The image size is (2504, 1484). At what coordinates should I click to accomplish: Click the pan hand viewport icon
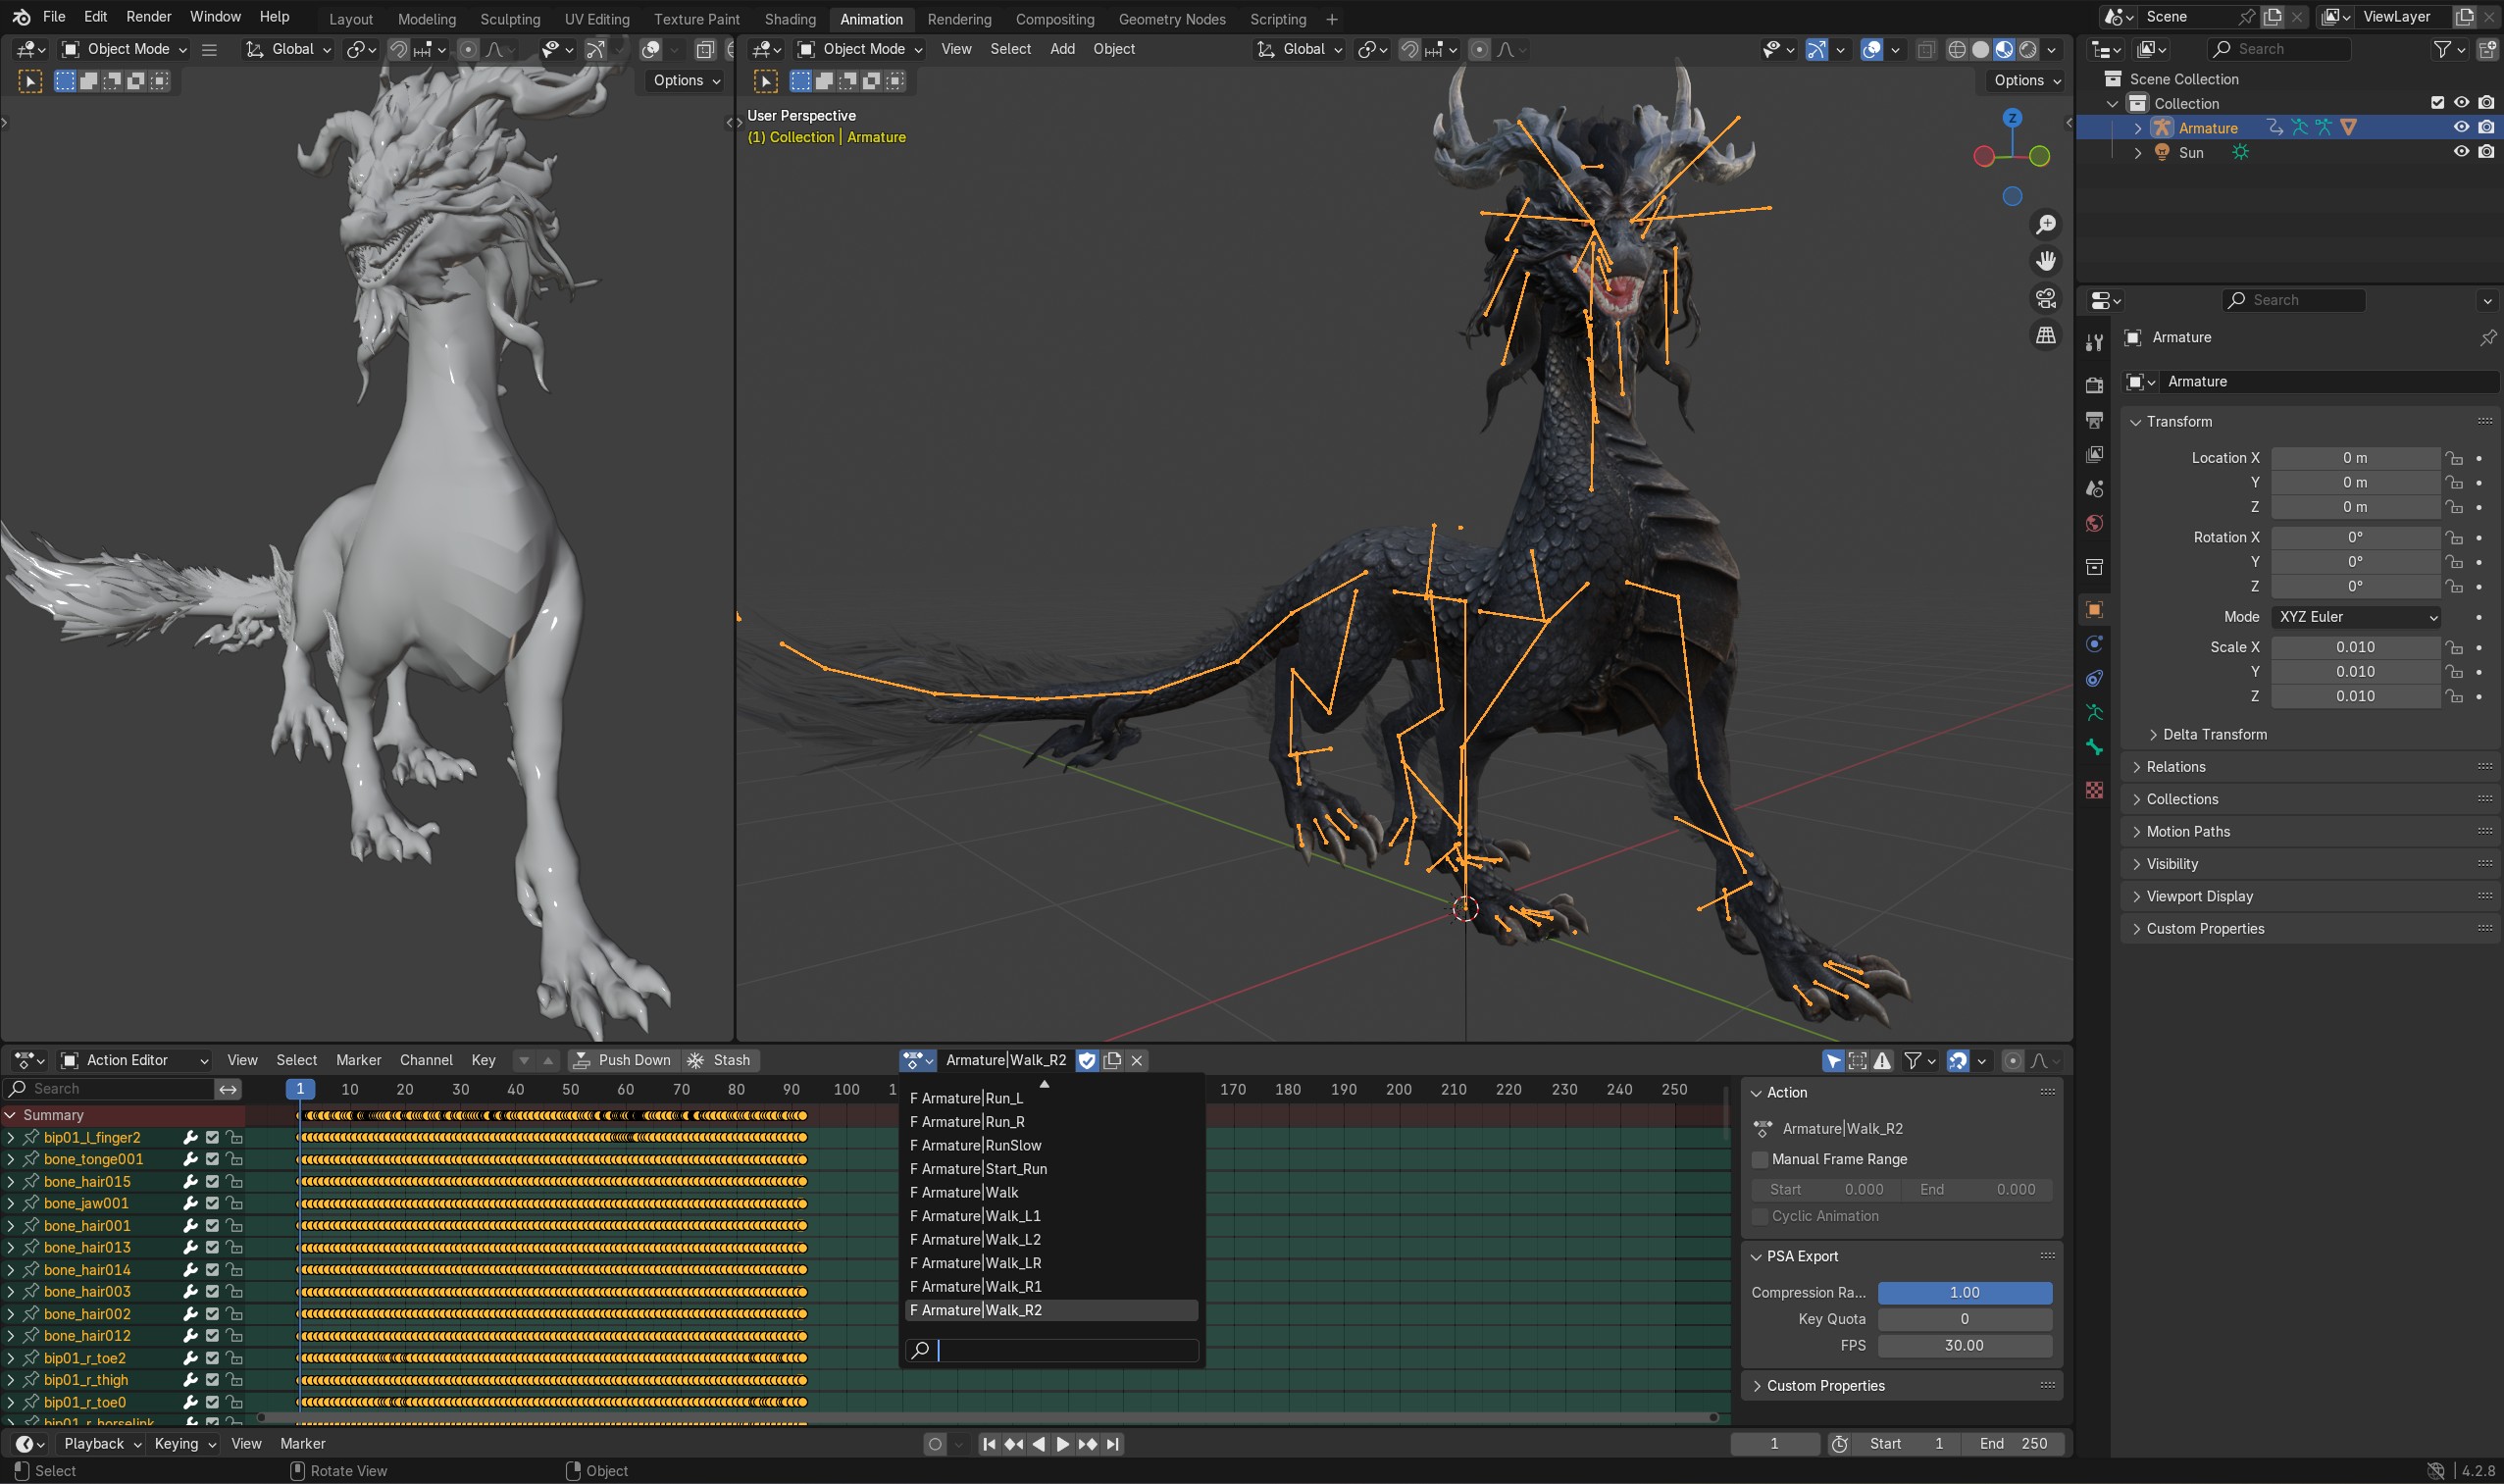[2046, 261]
